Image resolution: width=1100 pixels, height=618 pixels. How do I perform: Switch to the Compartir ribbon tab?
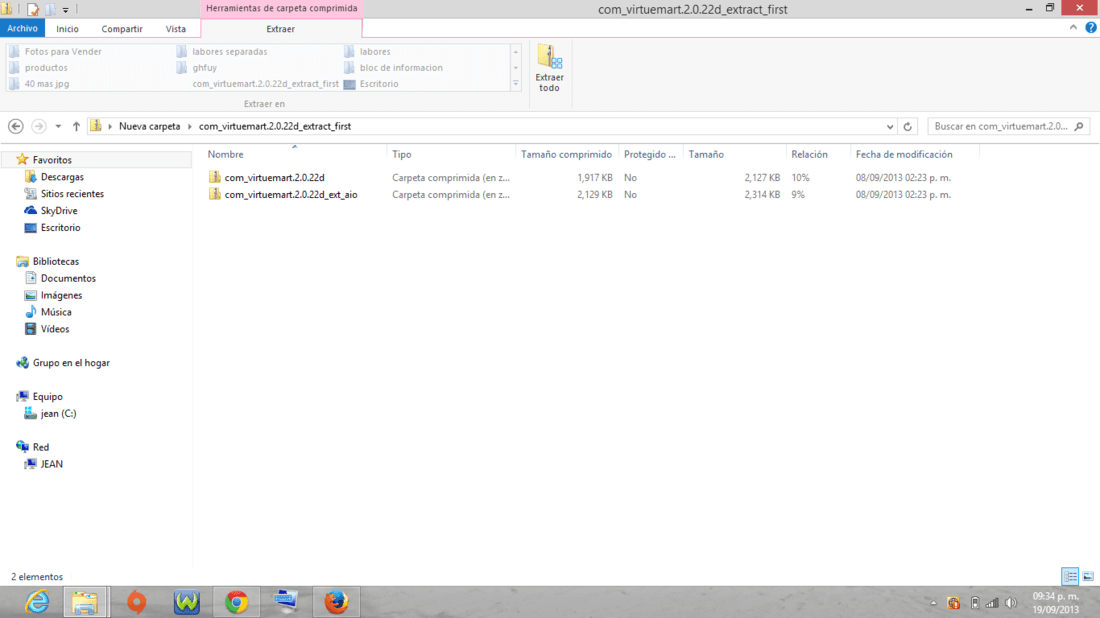pyautogui.click(x=122, y=29)
